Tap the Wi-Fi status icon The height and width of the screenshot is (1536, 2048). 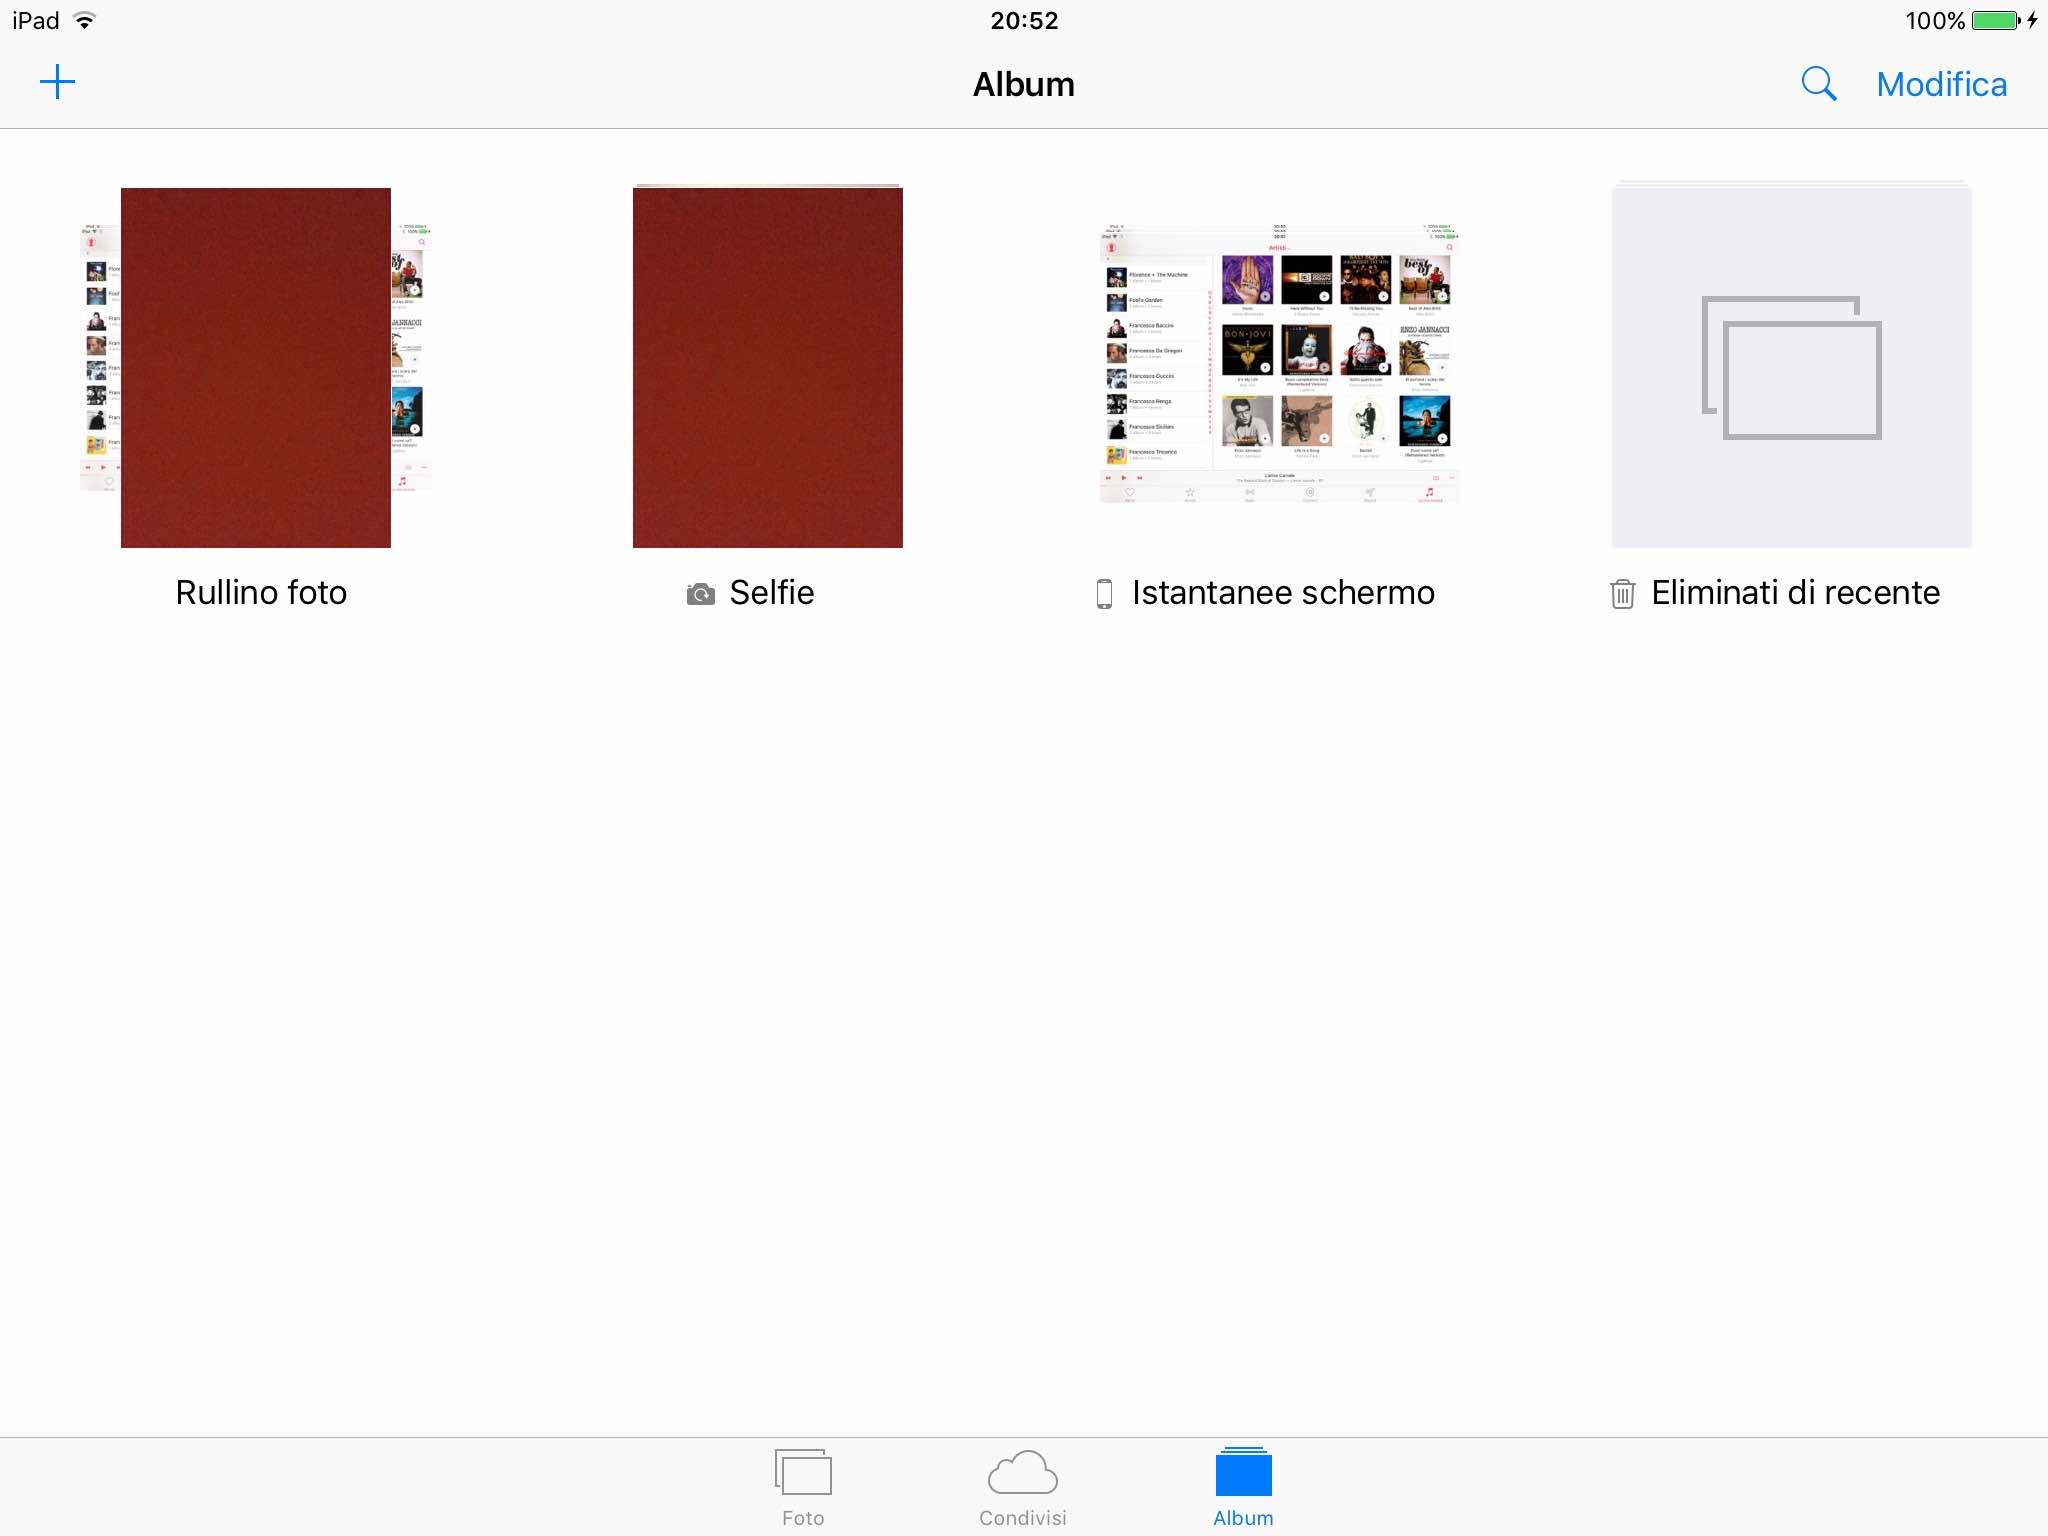tap(85, 20)
